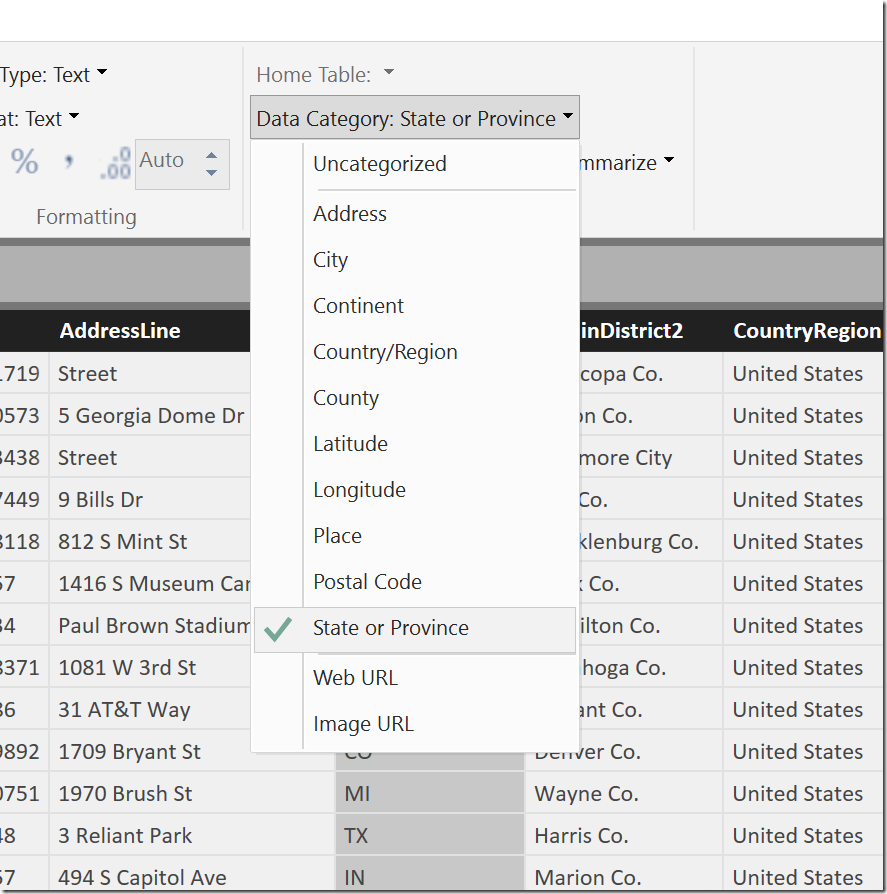This screenshot has width=887, height=894.
Task: Open the Summarize dropdown
Action: (x=626, y=162)
